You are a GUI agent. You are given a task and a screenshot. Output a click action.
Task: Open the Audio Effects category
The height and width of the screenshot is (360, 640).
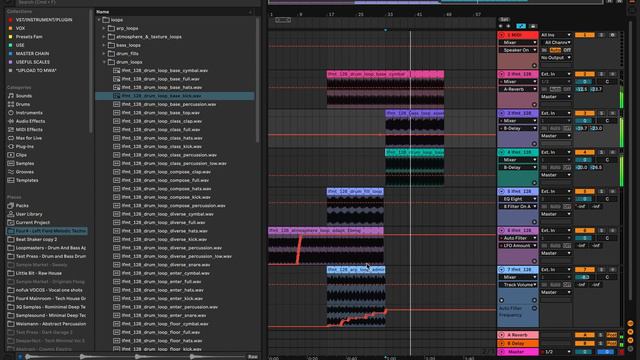coord(30,121)
